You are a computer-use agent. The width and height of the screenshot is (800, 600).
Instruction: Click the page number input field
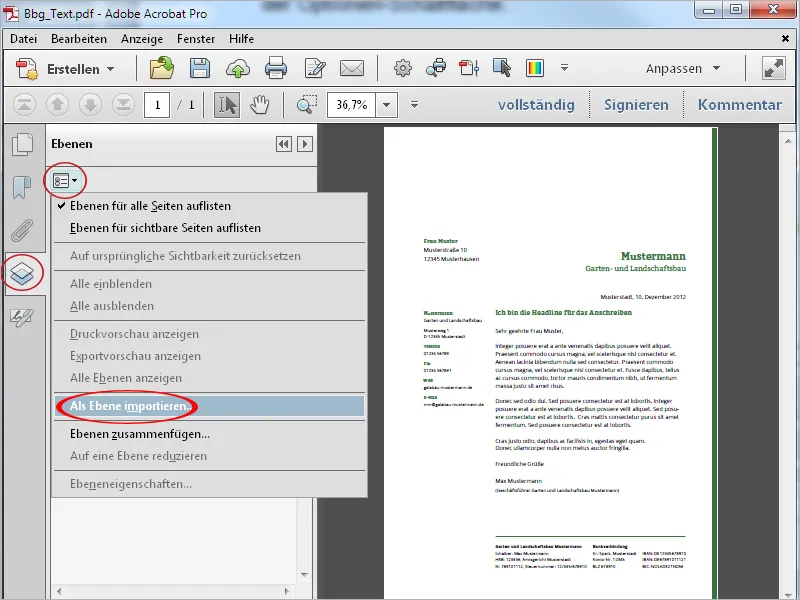(x=157, y=105)
